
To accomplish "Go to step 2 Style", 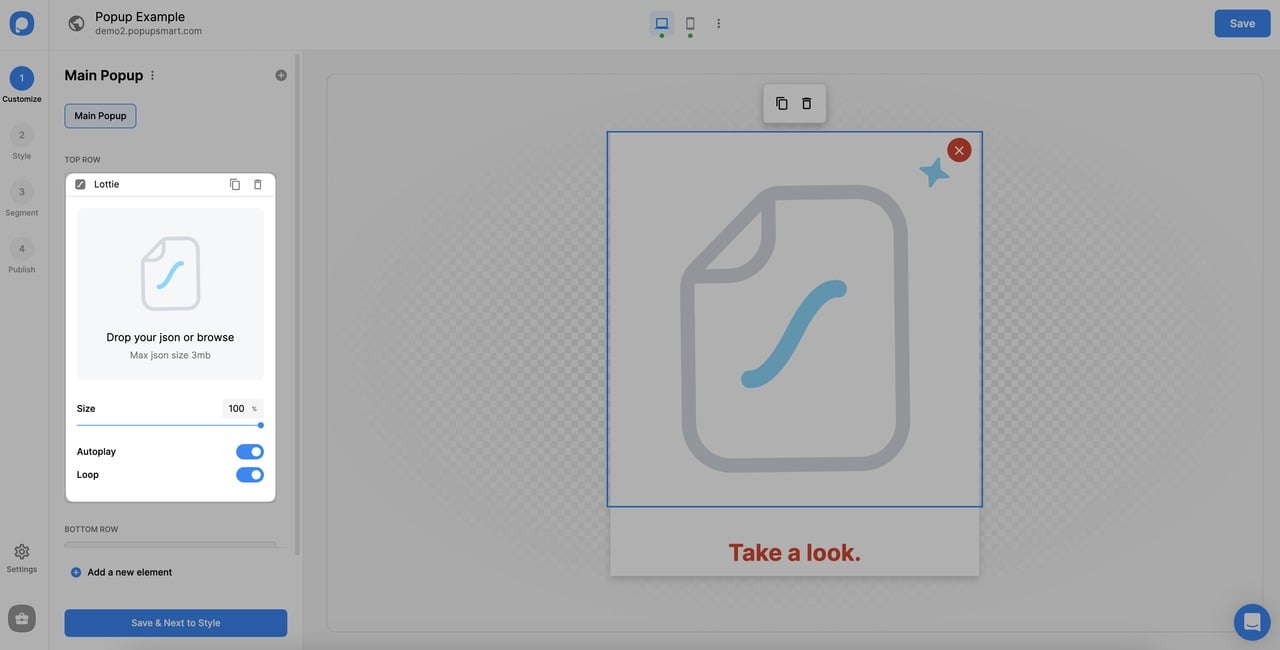I will coord(22,142).
